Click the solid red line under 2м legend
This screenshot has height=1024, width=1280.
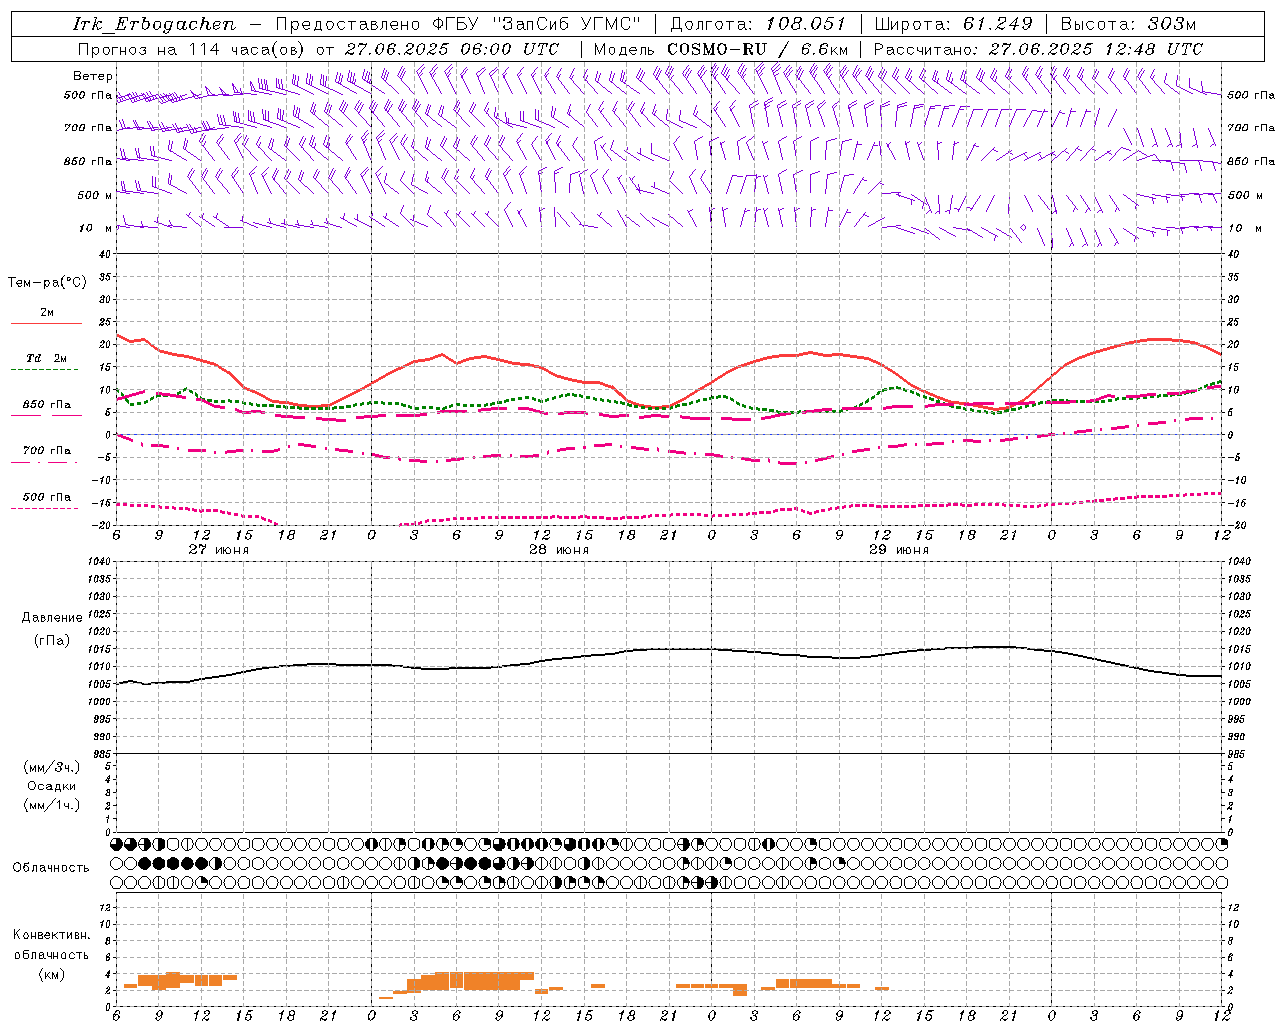point(46,324)
